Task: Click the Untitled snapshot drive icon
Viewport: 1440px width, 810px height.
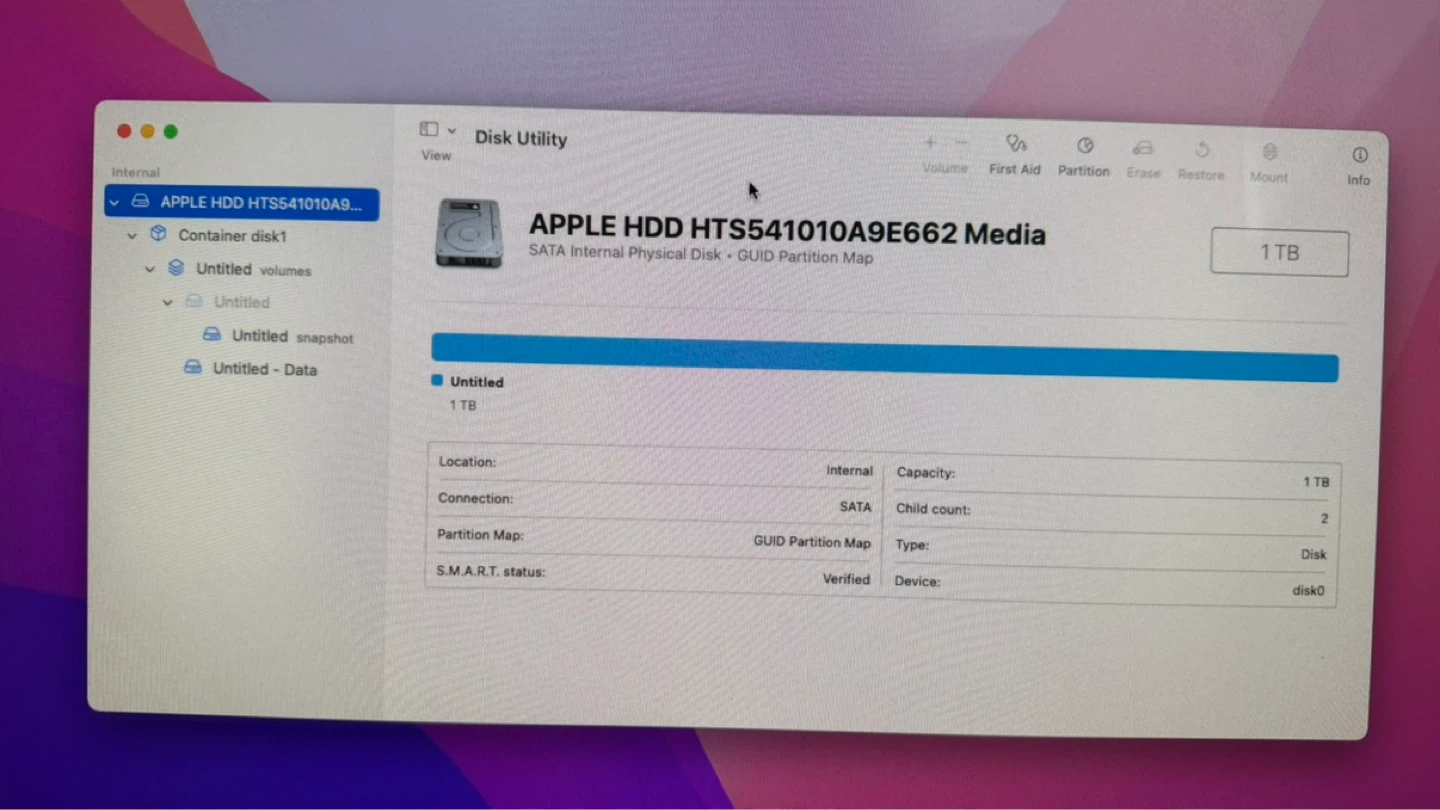Action: tap(212, 334)
